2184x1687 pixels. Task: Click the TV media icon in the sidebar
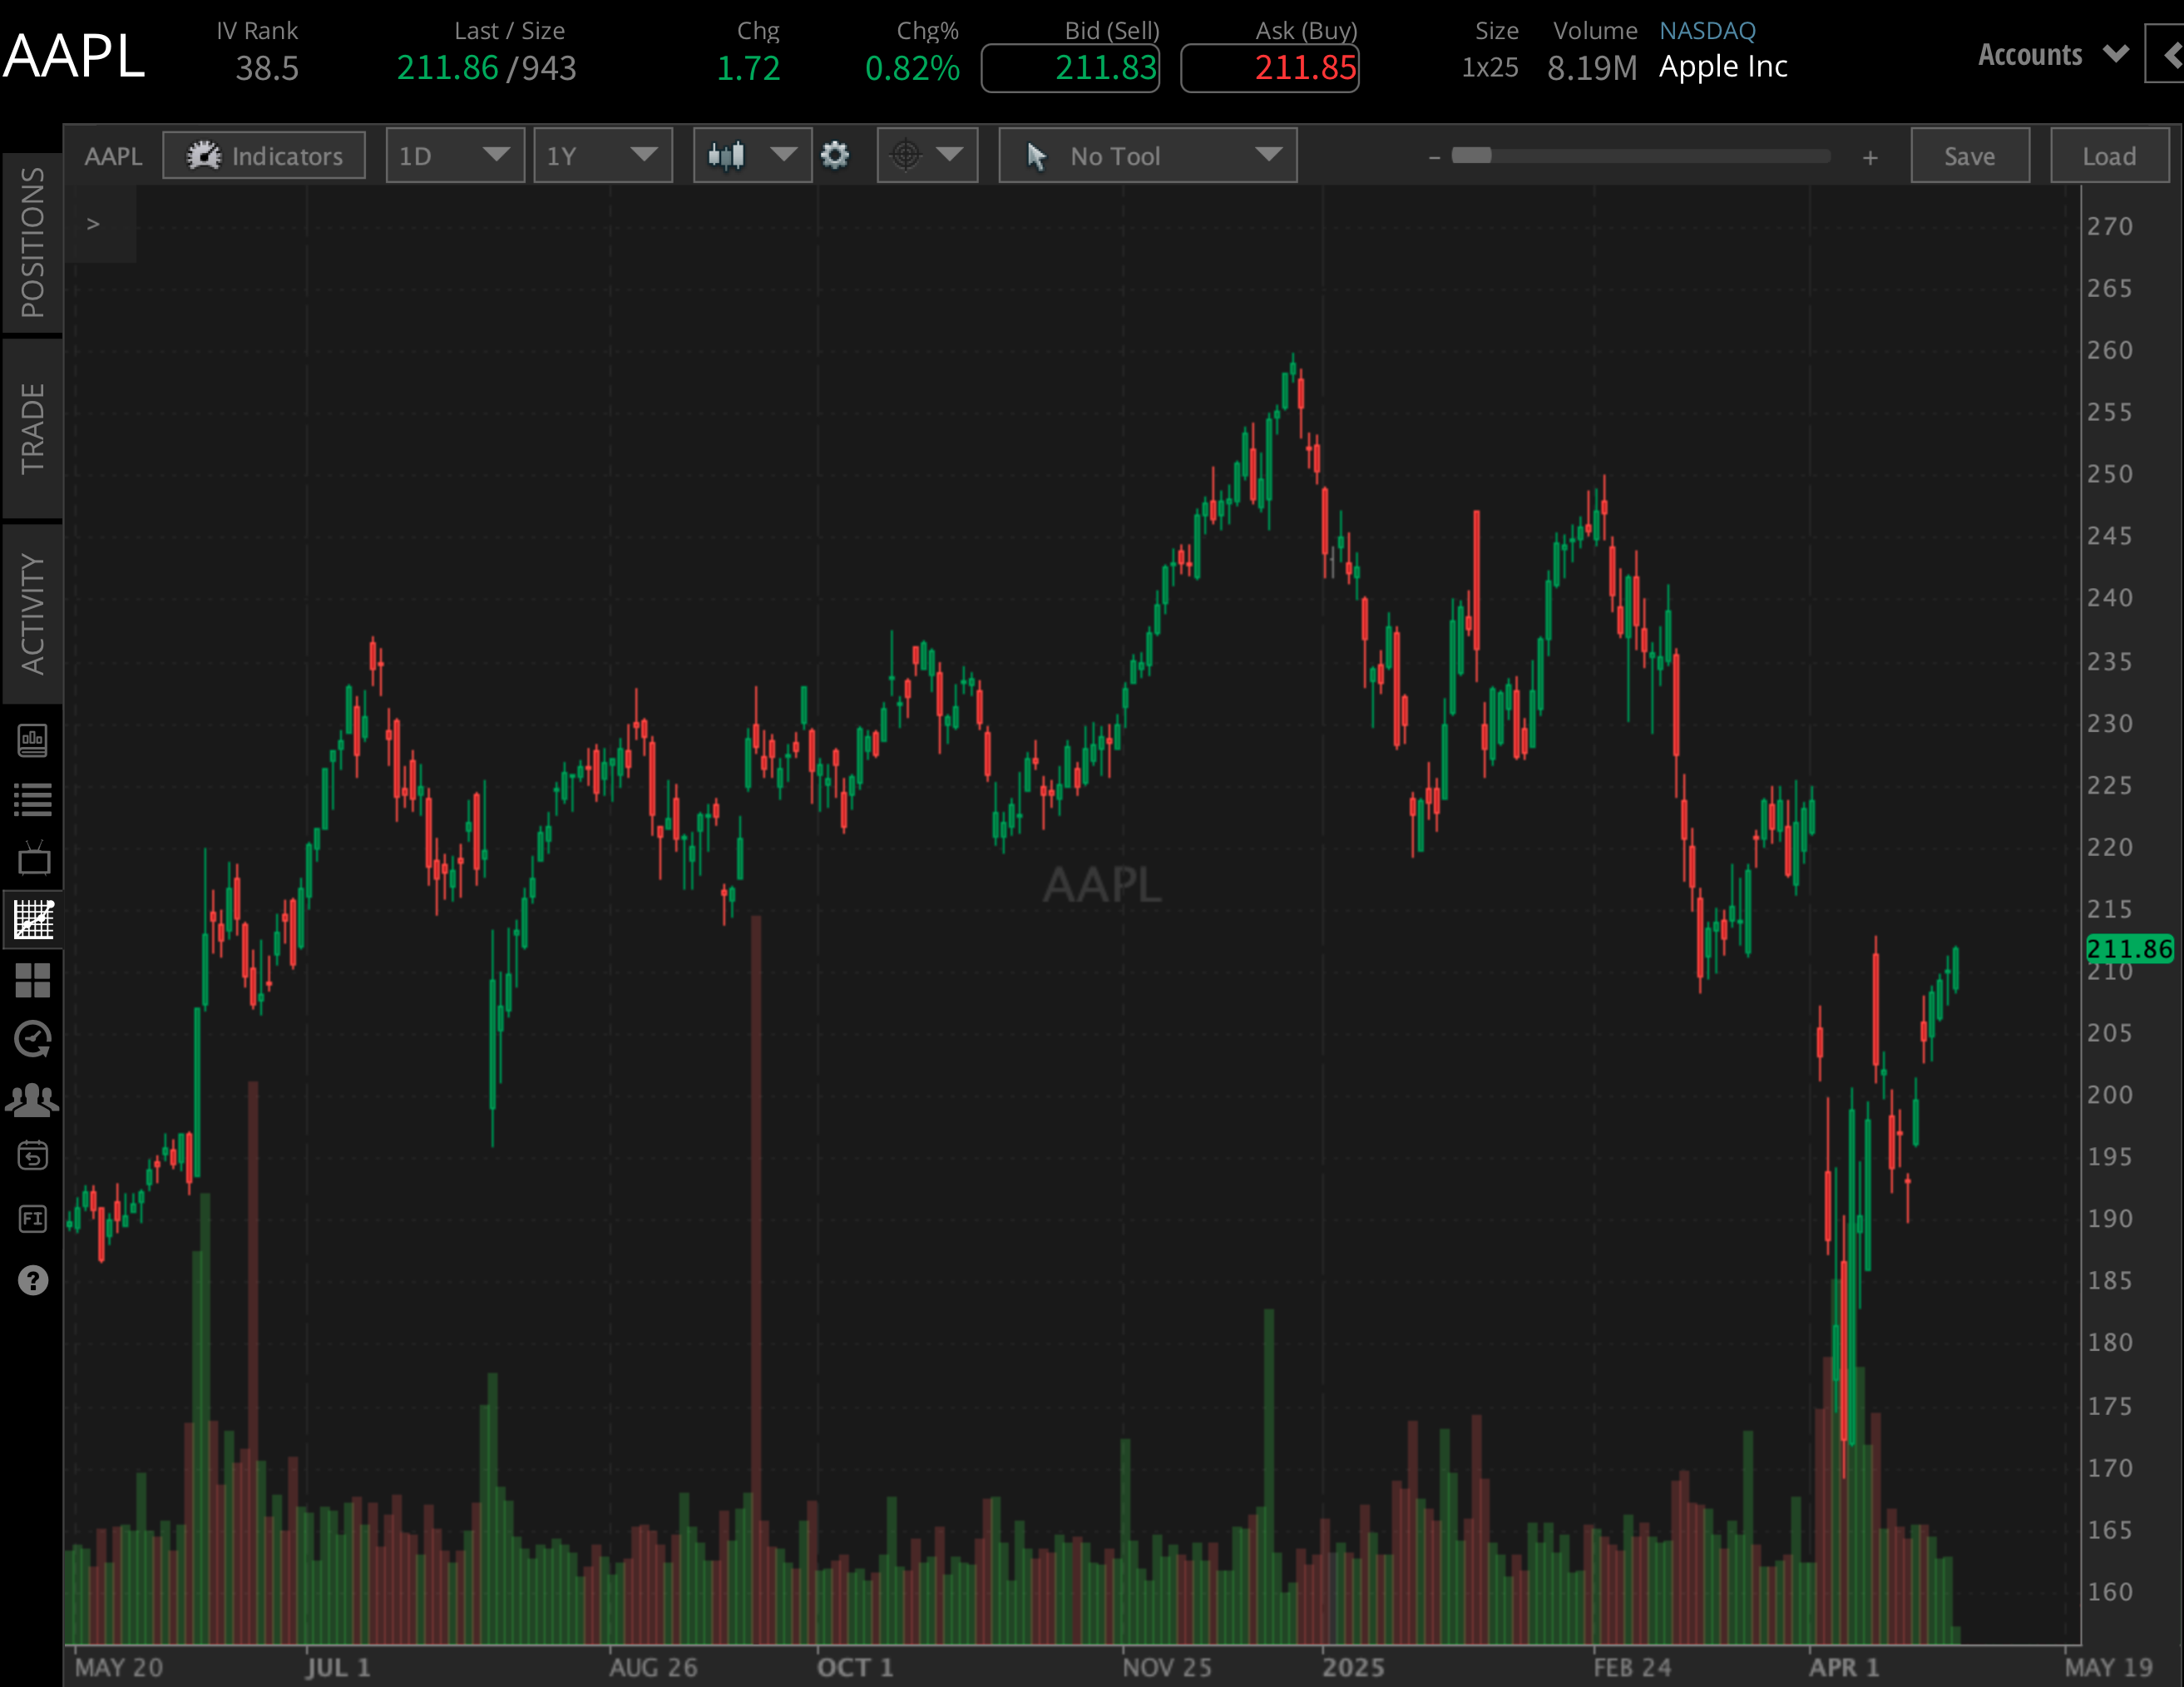pyautogui.click(x=33, y=858)
